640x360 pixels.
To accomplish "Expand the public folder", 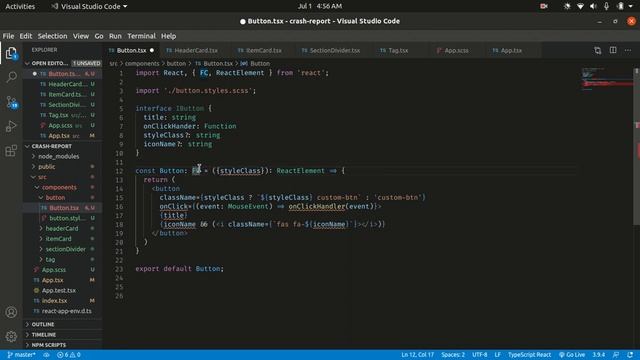I will click(62, 167).
